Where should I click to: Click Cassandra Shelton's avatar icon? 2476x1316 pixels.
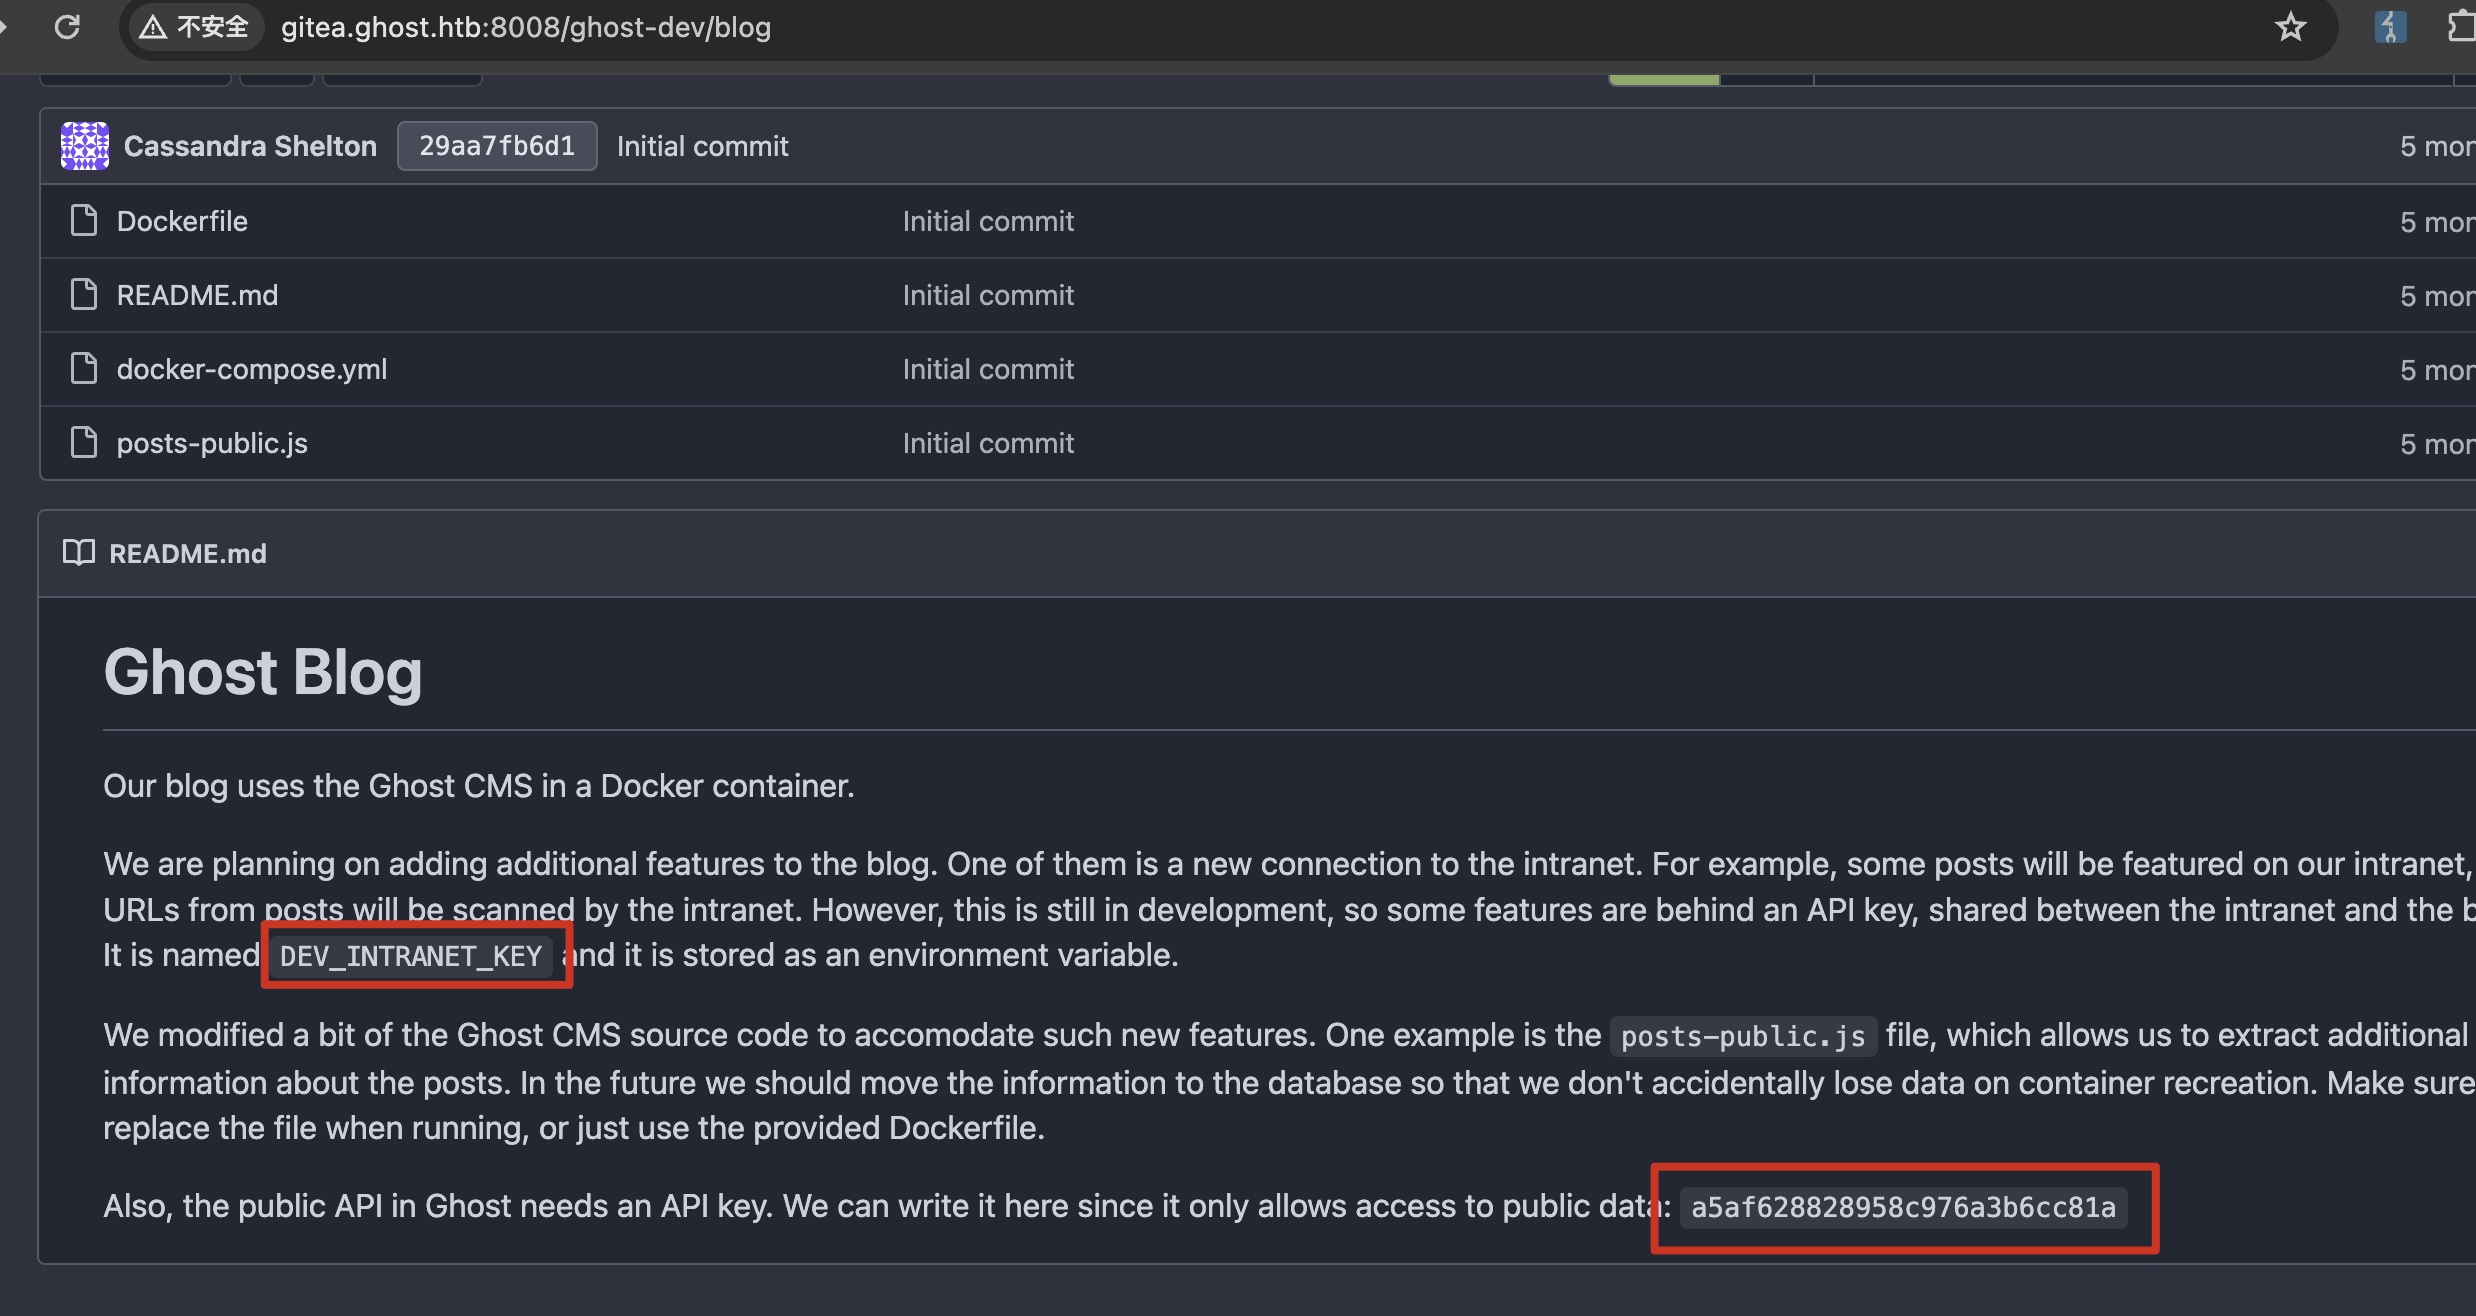pyautogui.click(x=85, y=146)
